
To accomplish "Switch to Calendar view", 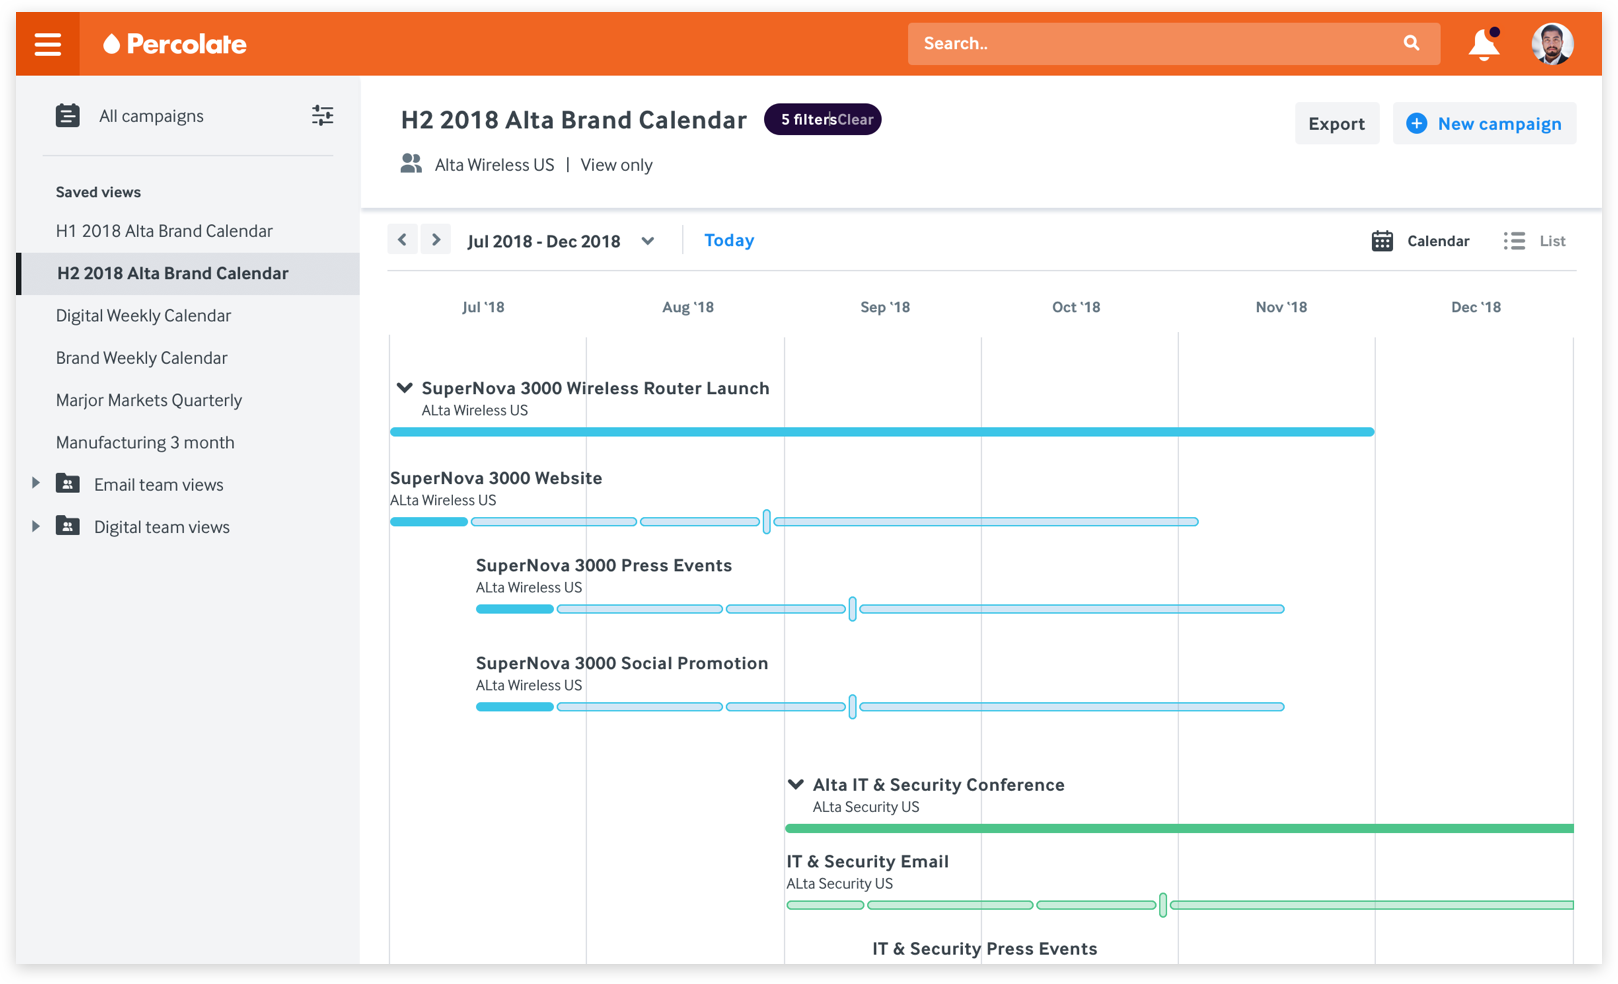I will click(1421, 241).
